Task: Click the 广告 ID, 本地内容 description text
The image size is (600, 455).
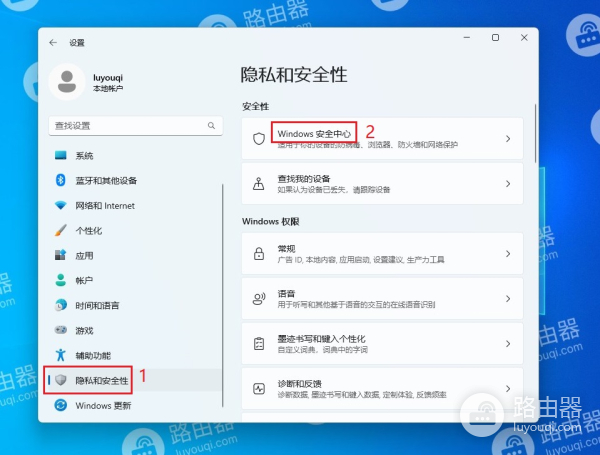Action: [361, 260]
